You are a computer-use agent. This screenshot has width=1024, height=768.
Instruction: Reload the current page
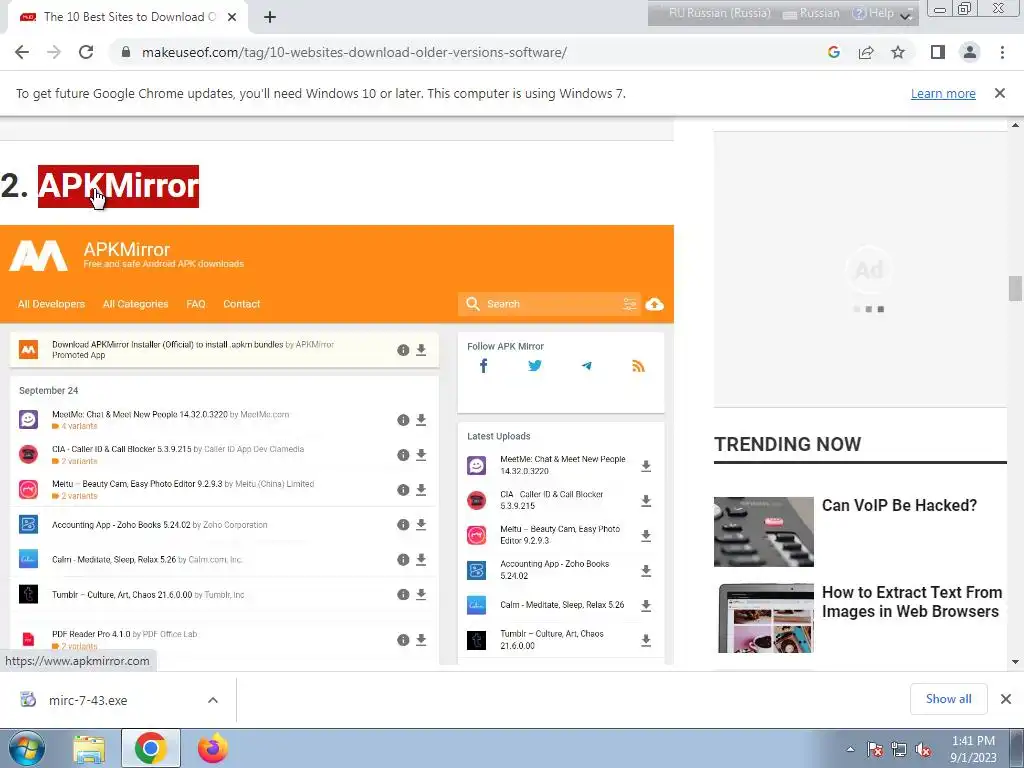86,52
